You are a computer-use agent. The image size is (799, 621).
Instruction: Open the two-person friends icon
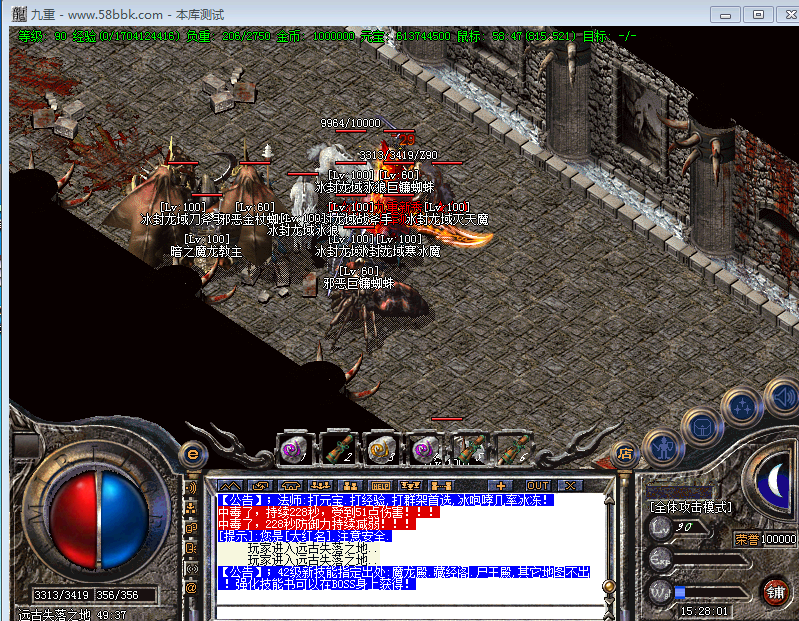[351, 485]
